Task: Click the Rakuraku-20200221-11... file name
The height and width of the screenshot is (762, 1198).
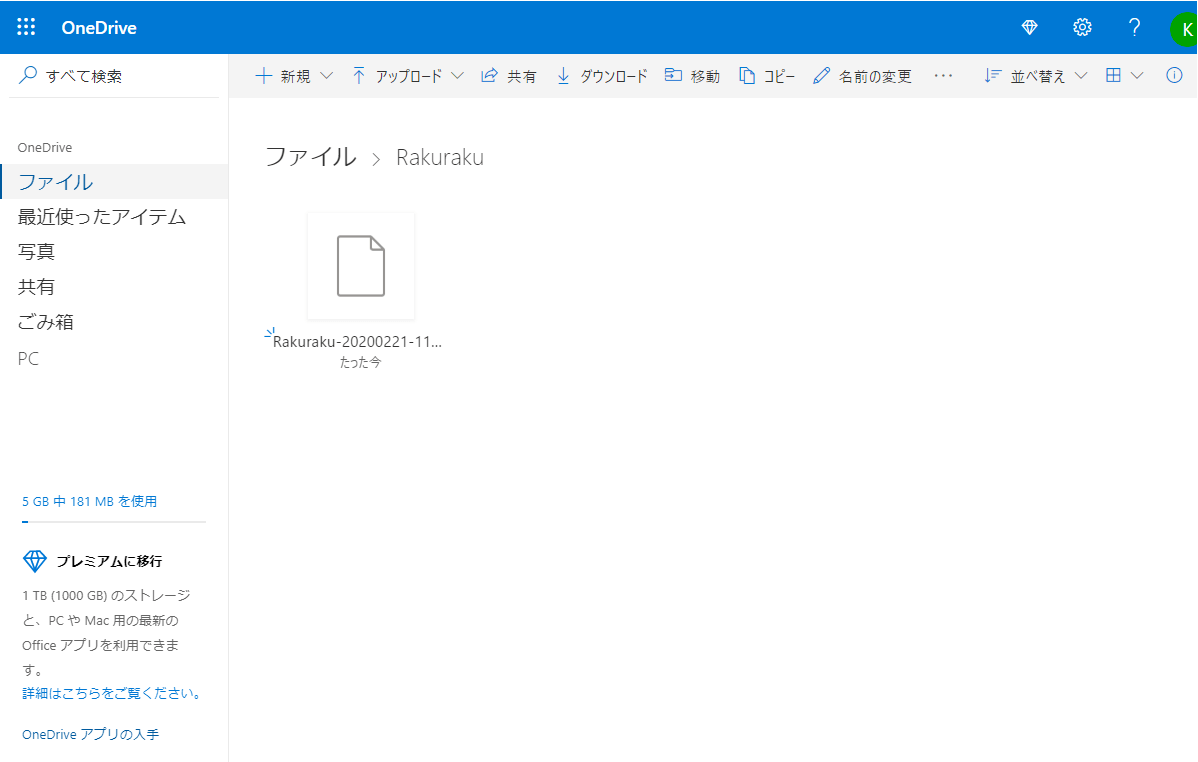Action: tap(357, 342)
